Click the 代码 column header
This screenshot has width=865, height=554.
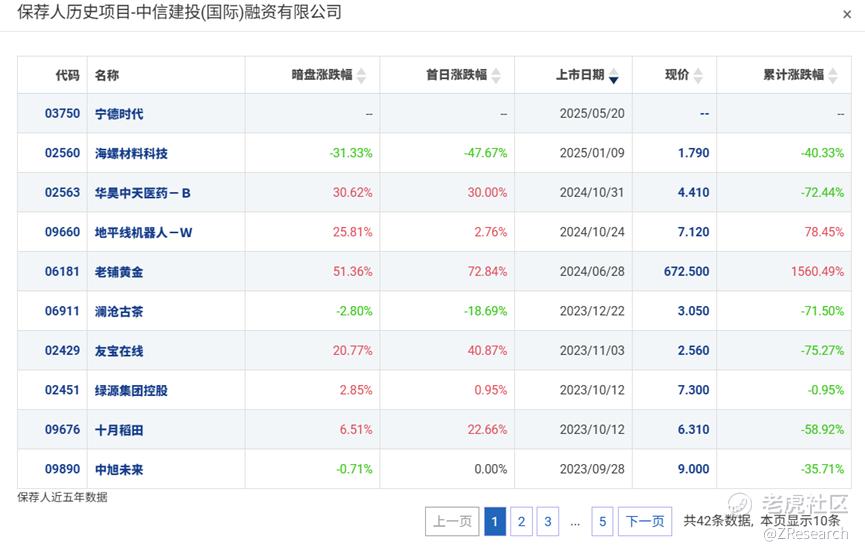pyautogui.click(x=68, y=75)
